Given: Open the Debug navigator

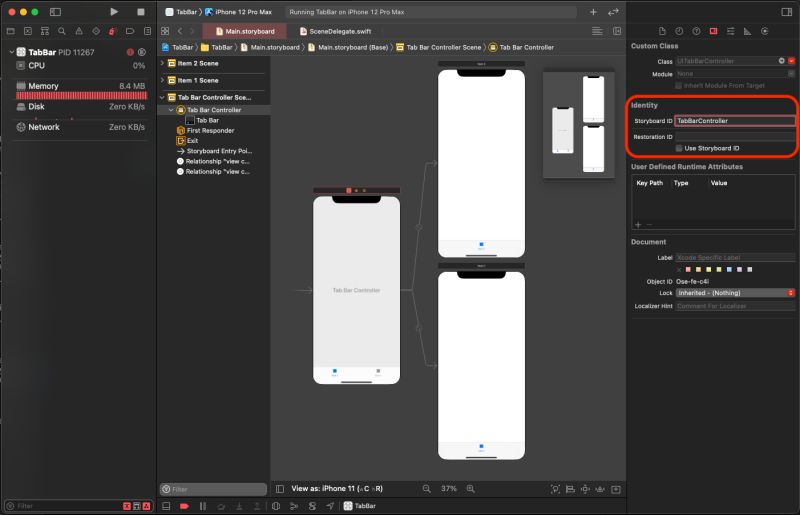Looking at the screenshot, I should (x=113, y=31).
